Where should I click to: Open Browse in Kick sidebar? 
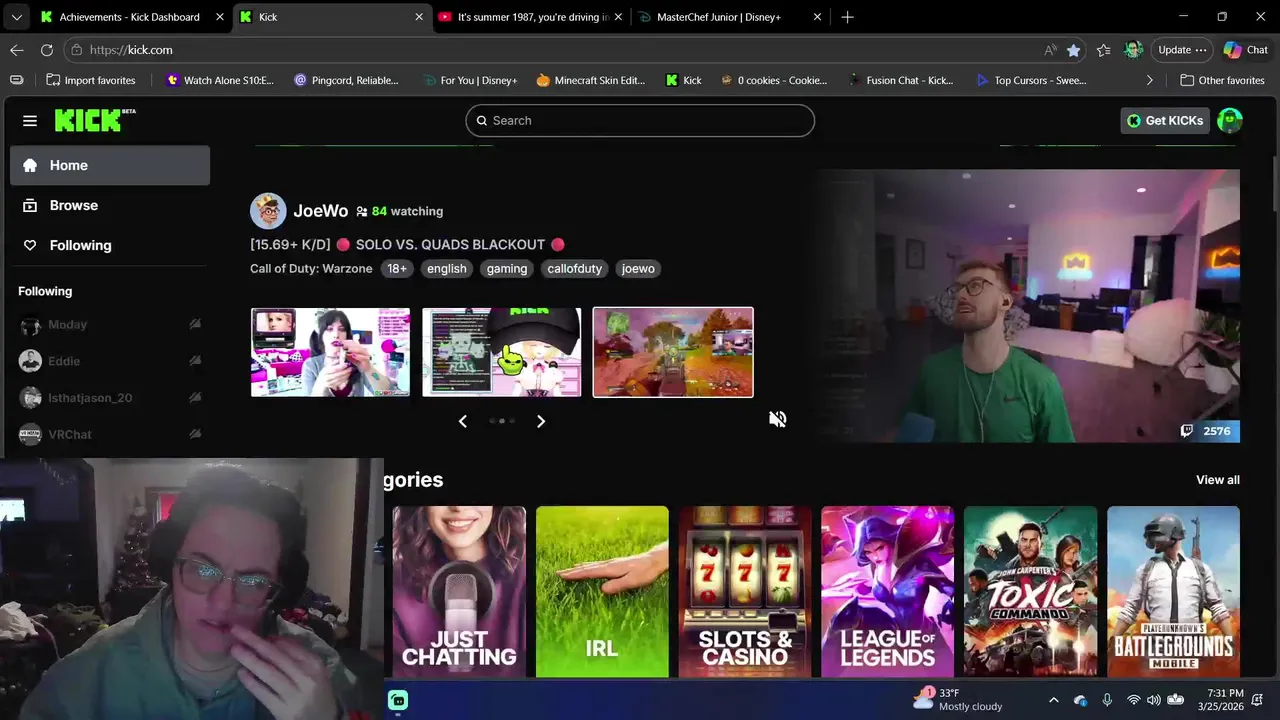(x=110, y=205)
